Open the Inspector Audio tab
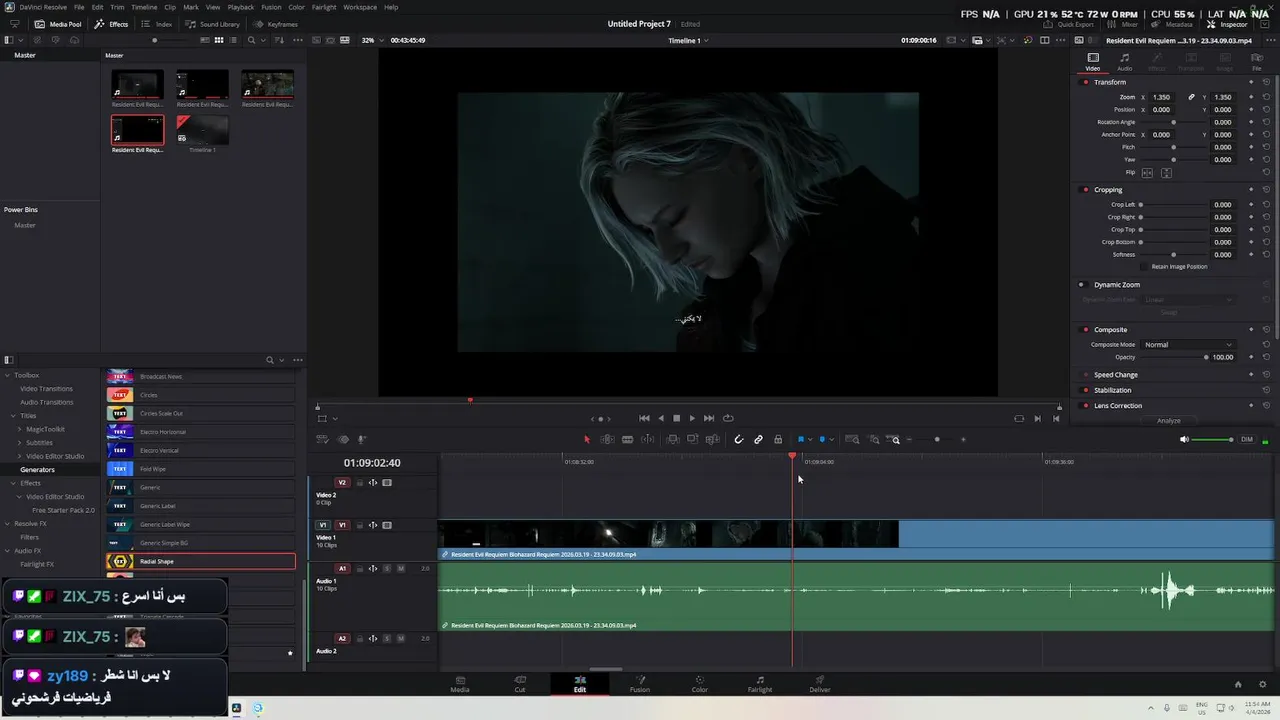This screenshot has height=720, width=1280. [1125, 62]
